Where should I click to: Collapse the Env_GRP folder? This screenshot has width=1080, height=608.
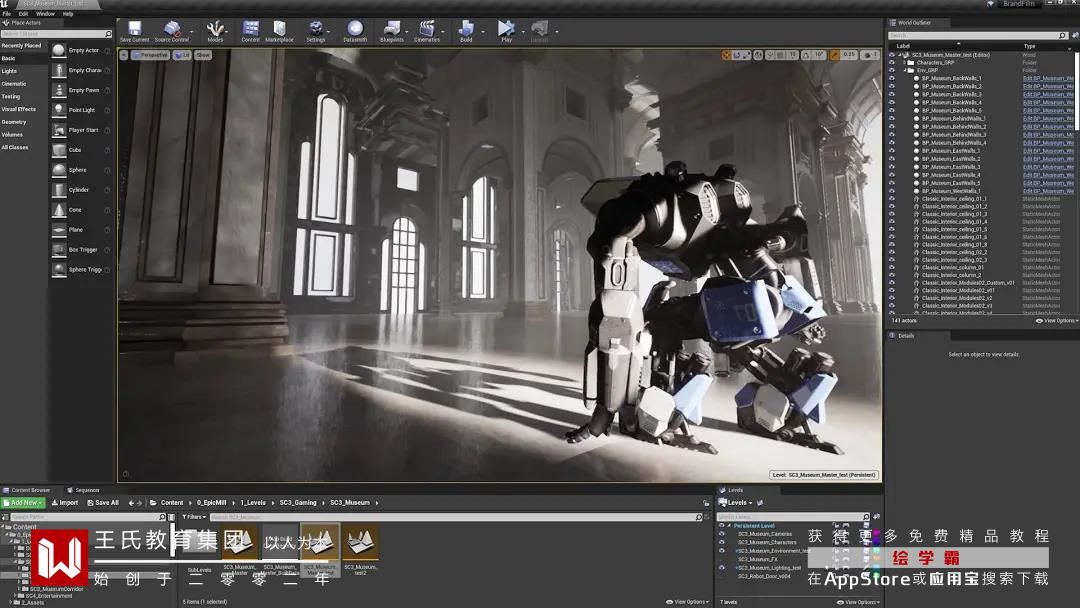904,70
